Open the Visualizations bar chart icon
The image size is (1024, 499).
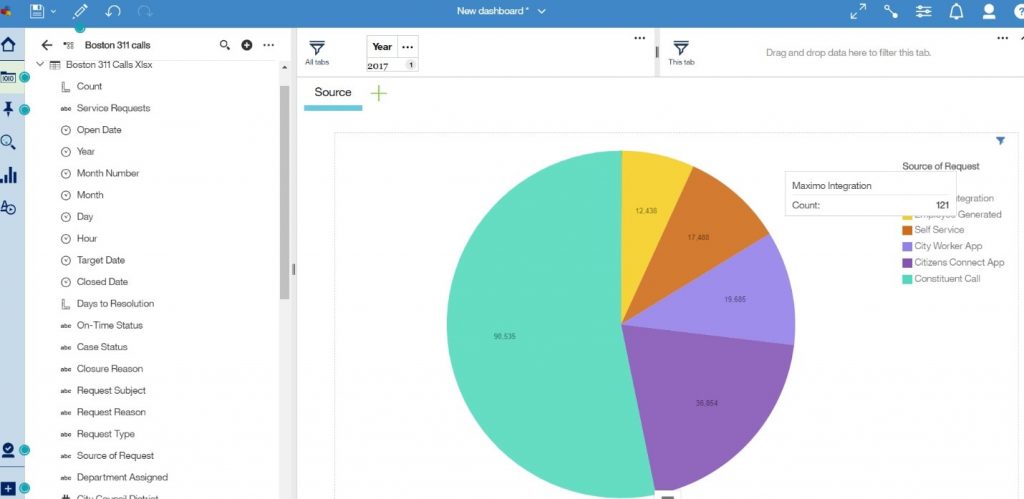click(x=9, y=175)
